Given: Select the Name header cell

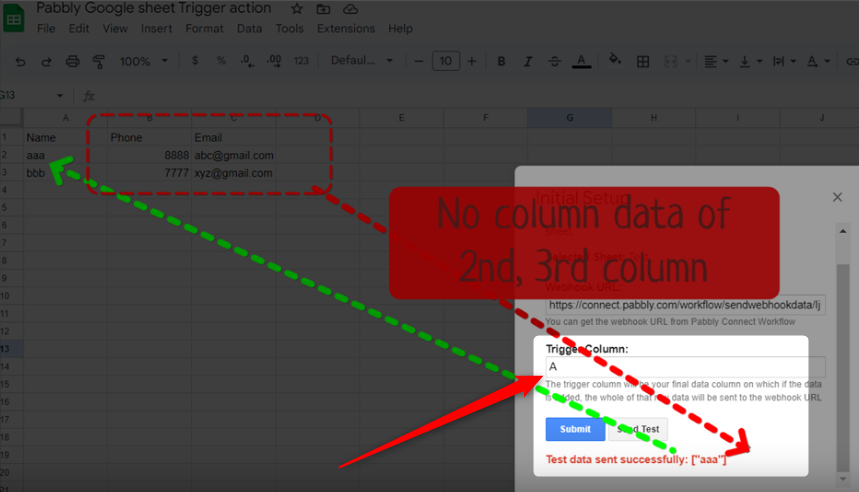Looking at the screenshot, I should [65, 138].
